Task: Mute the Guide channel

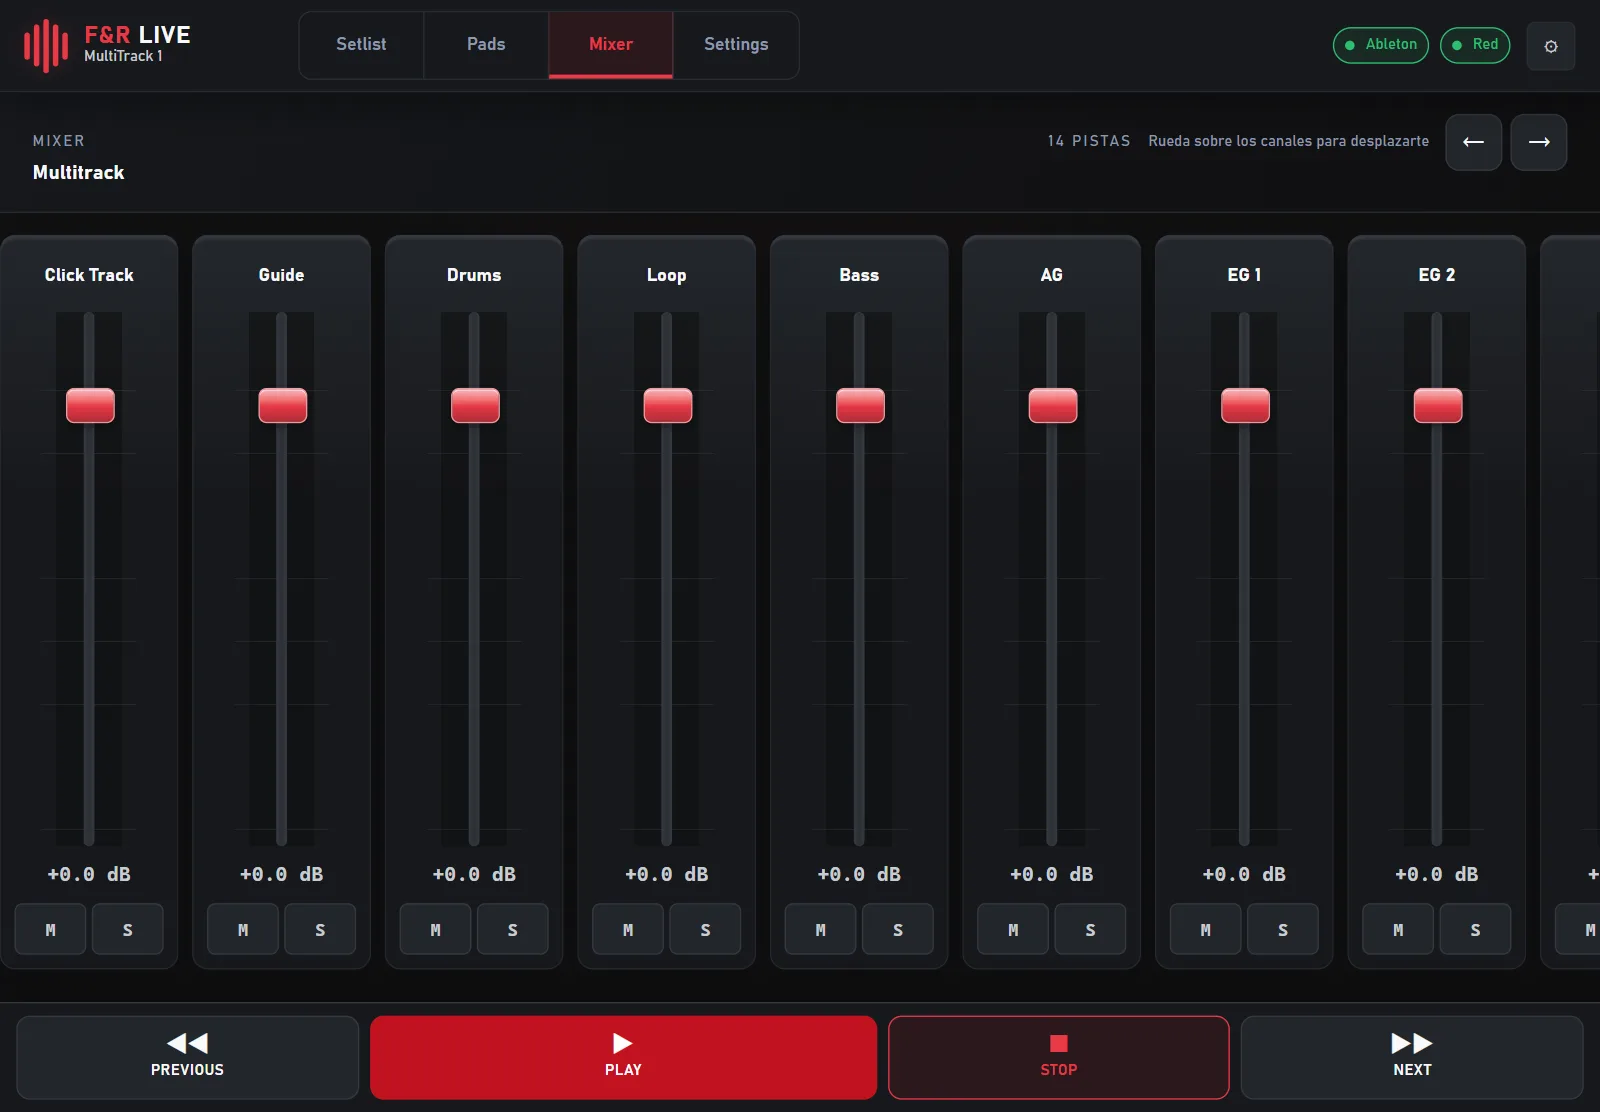Action: tap(243, 929)
